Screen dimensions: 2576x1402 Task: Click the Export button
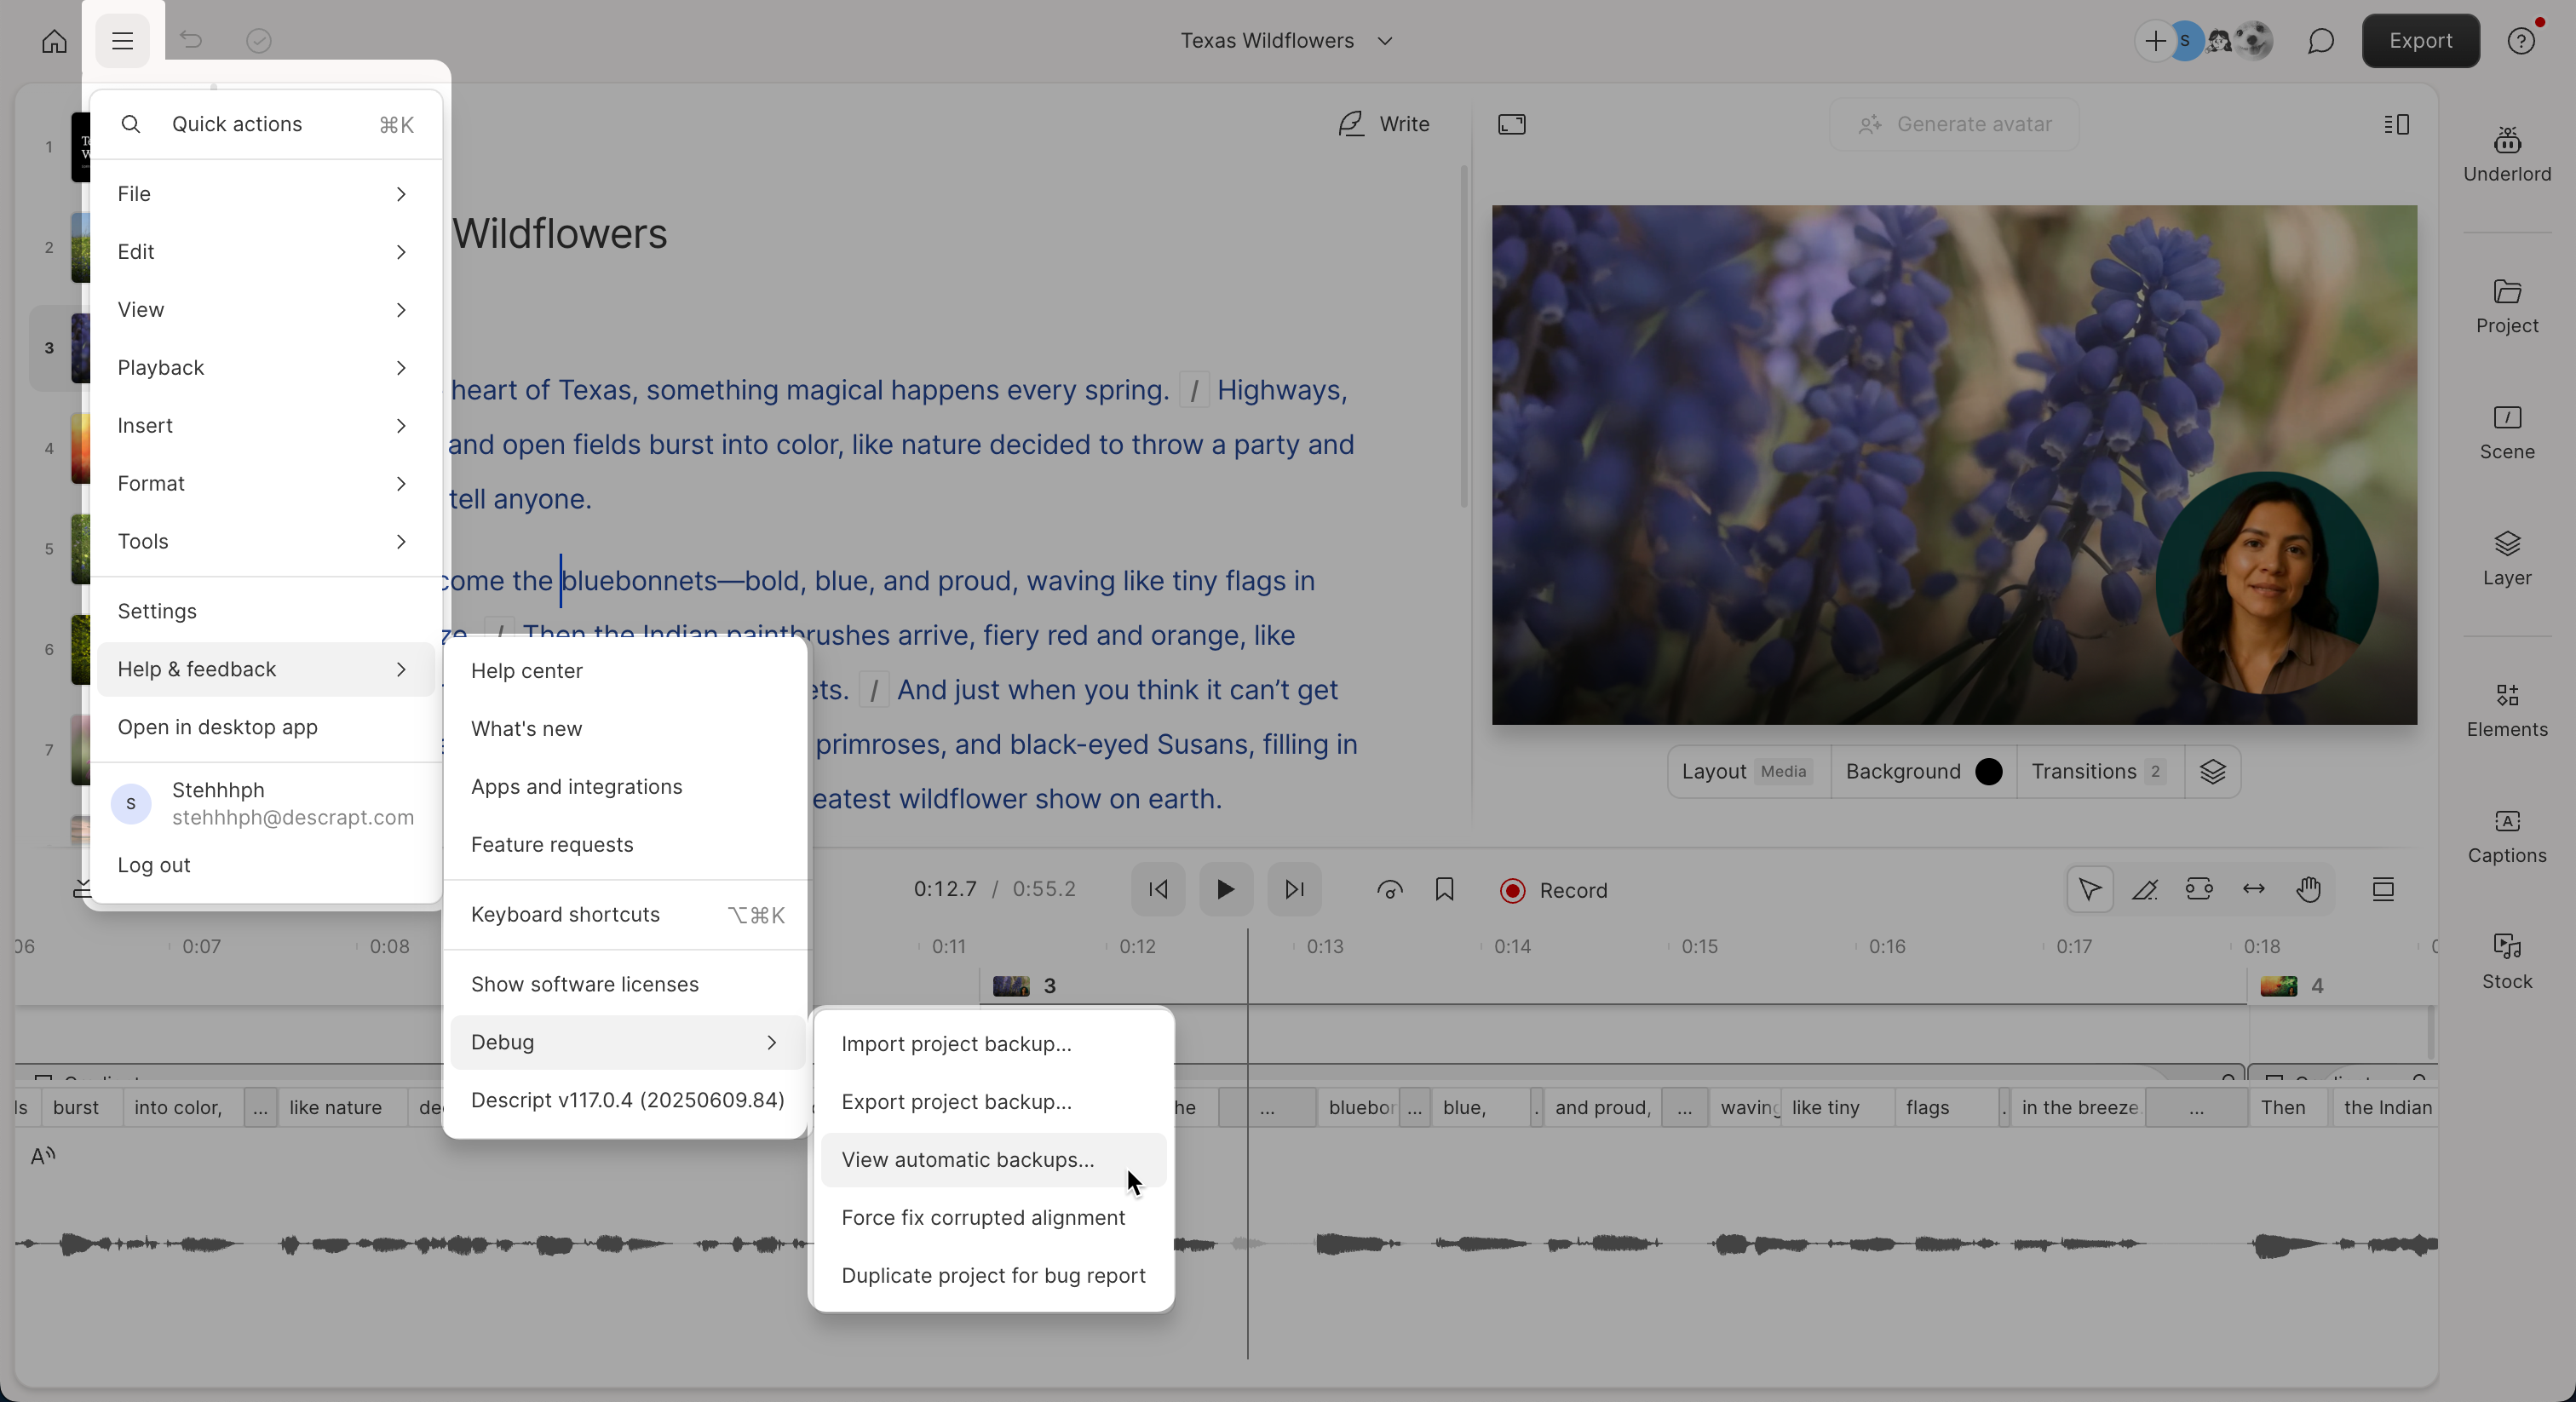2420,41
